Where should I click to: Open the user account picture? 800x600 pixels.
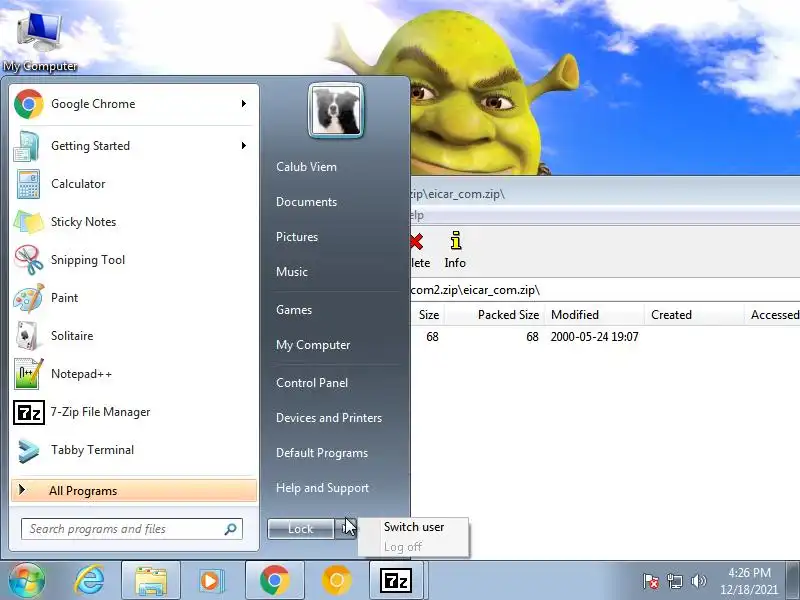[x=336, y=111]
